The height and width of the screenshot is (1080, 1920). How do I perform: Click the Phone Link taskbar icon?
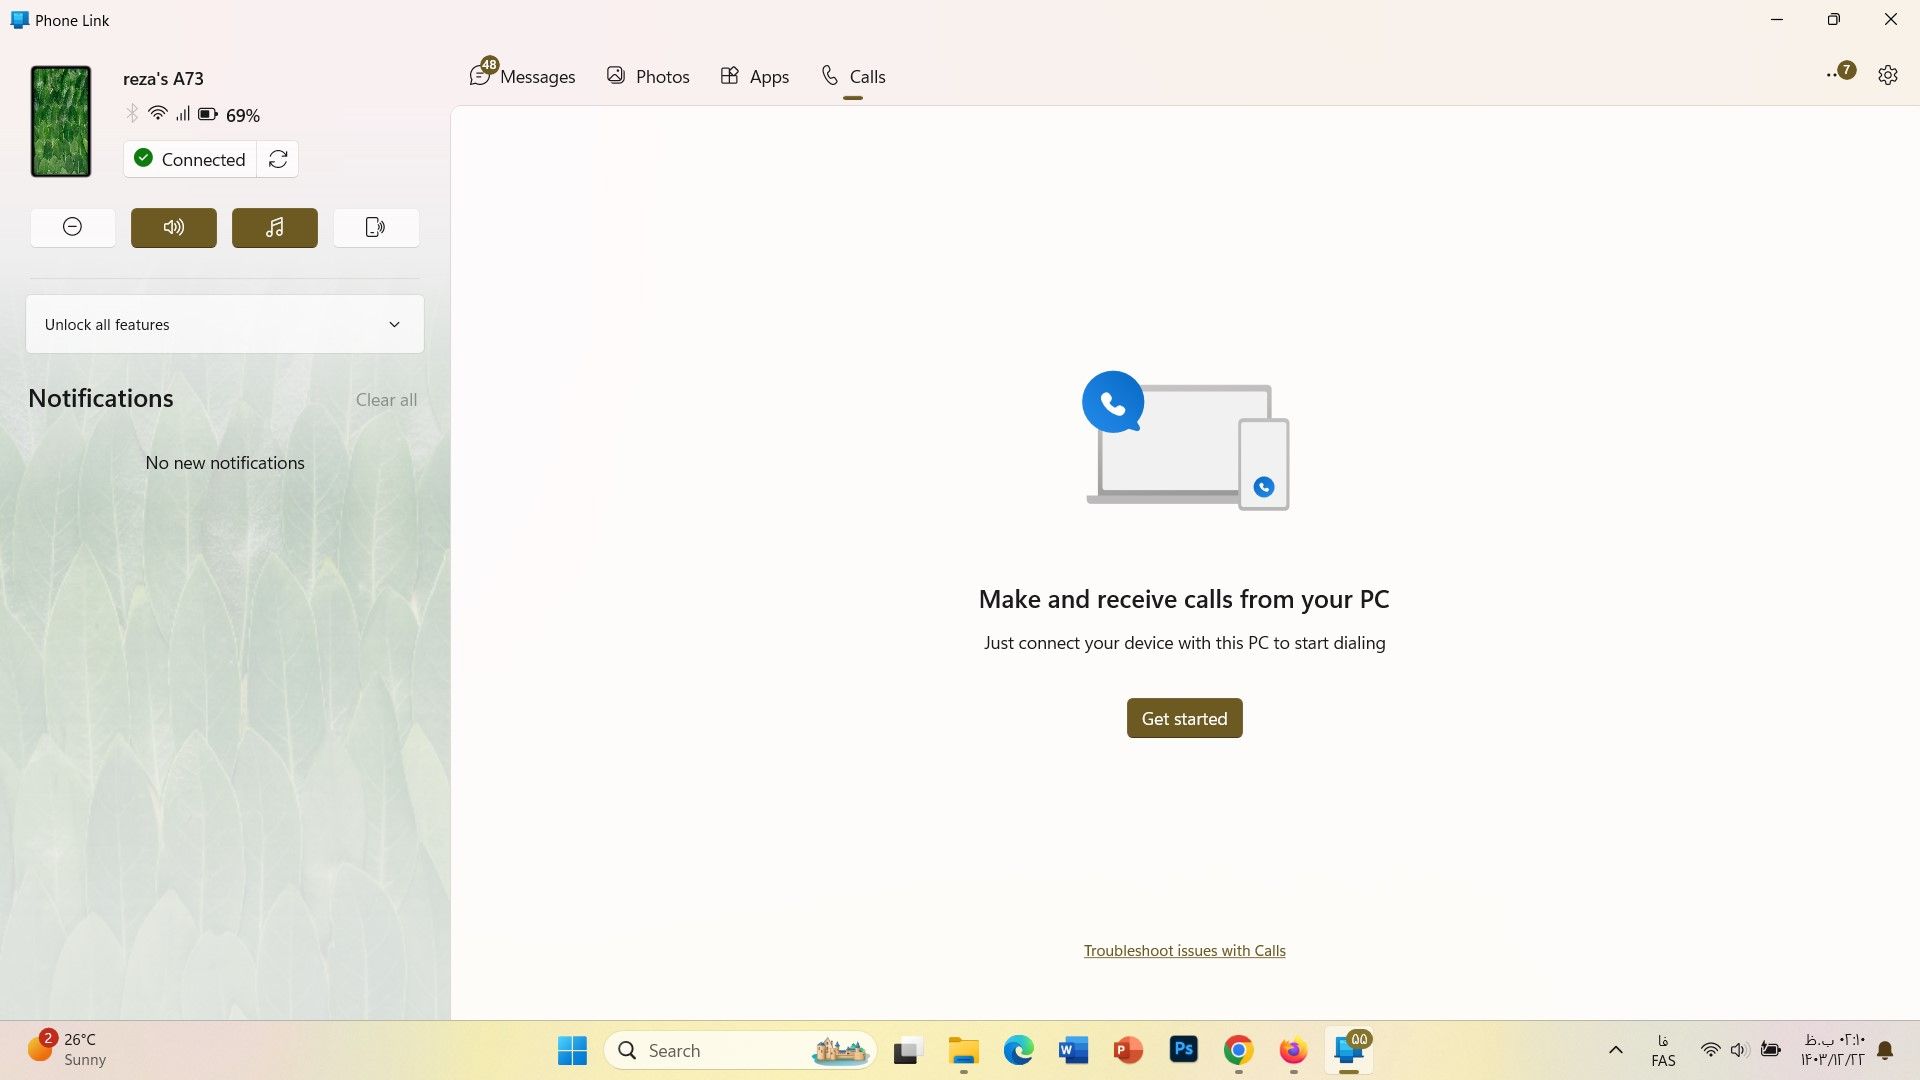(x=1349, y=1050)
